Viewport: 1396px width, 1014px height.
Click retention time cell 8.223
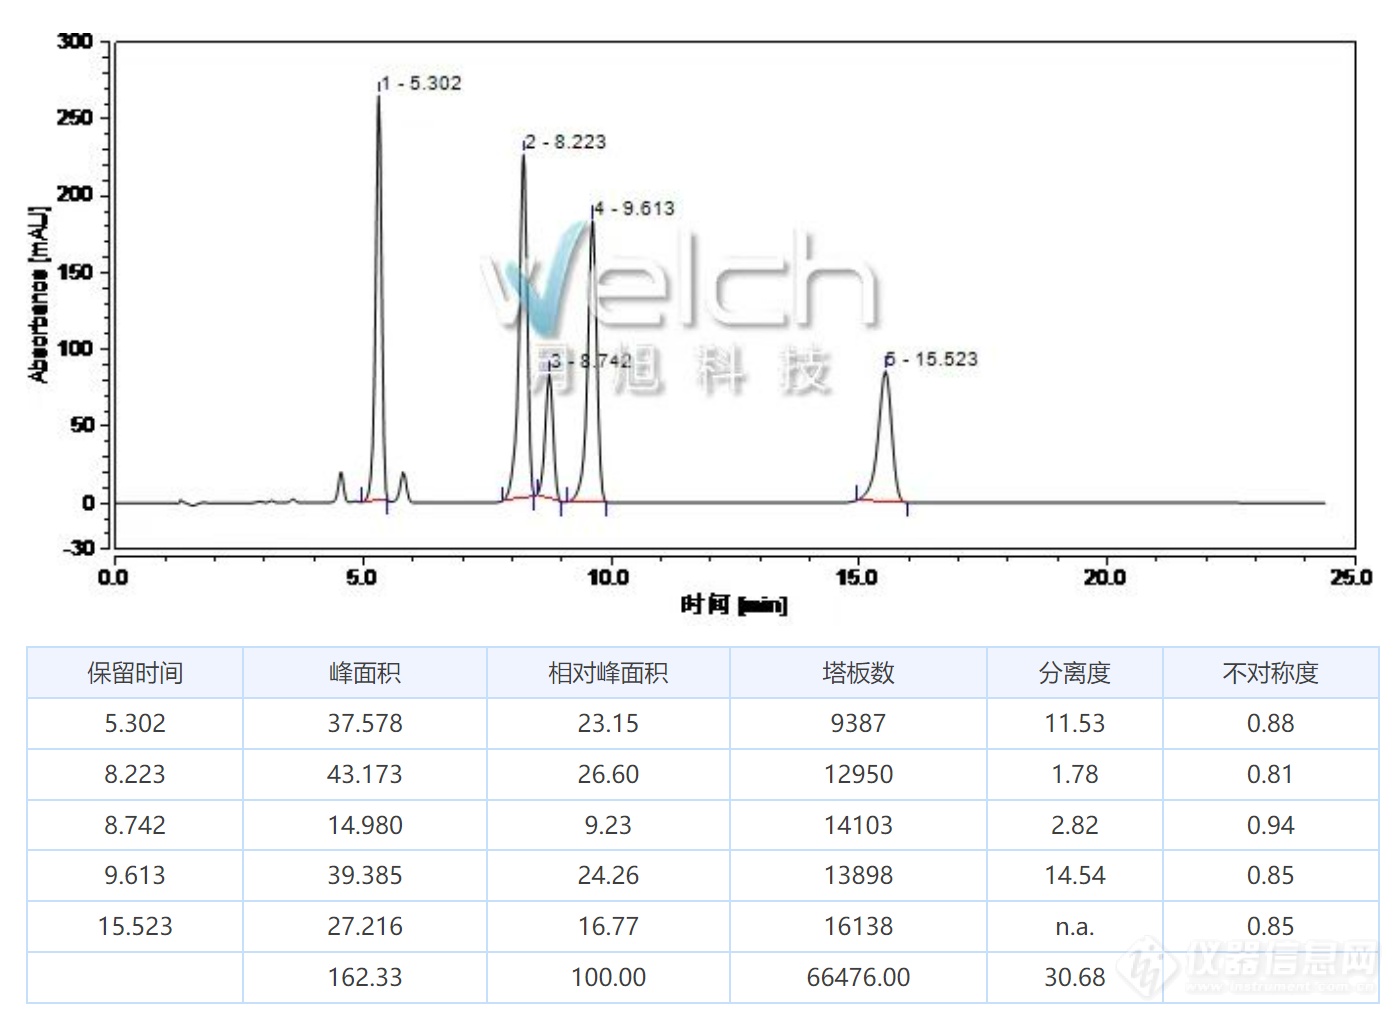135,774
